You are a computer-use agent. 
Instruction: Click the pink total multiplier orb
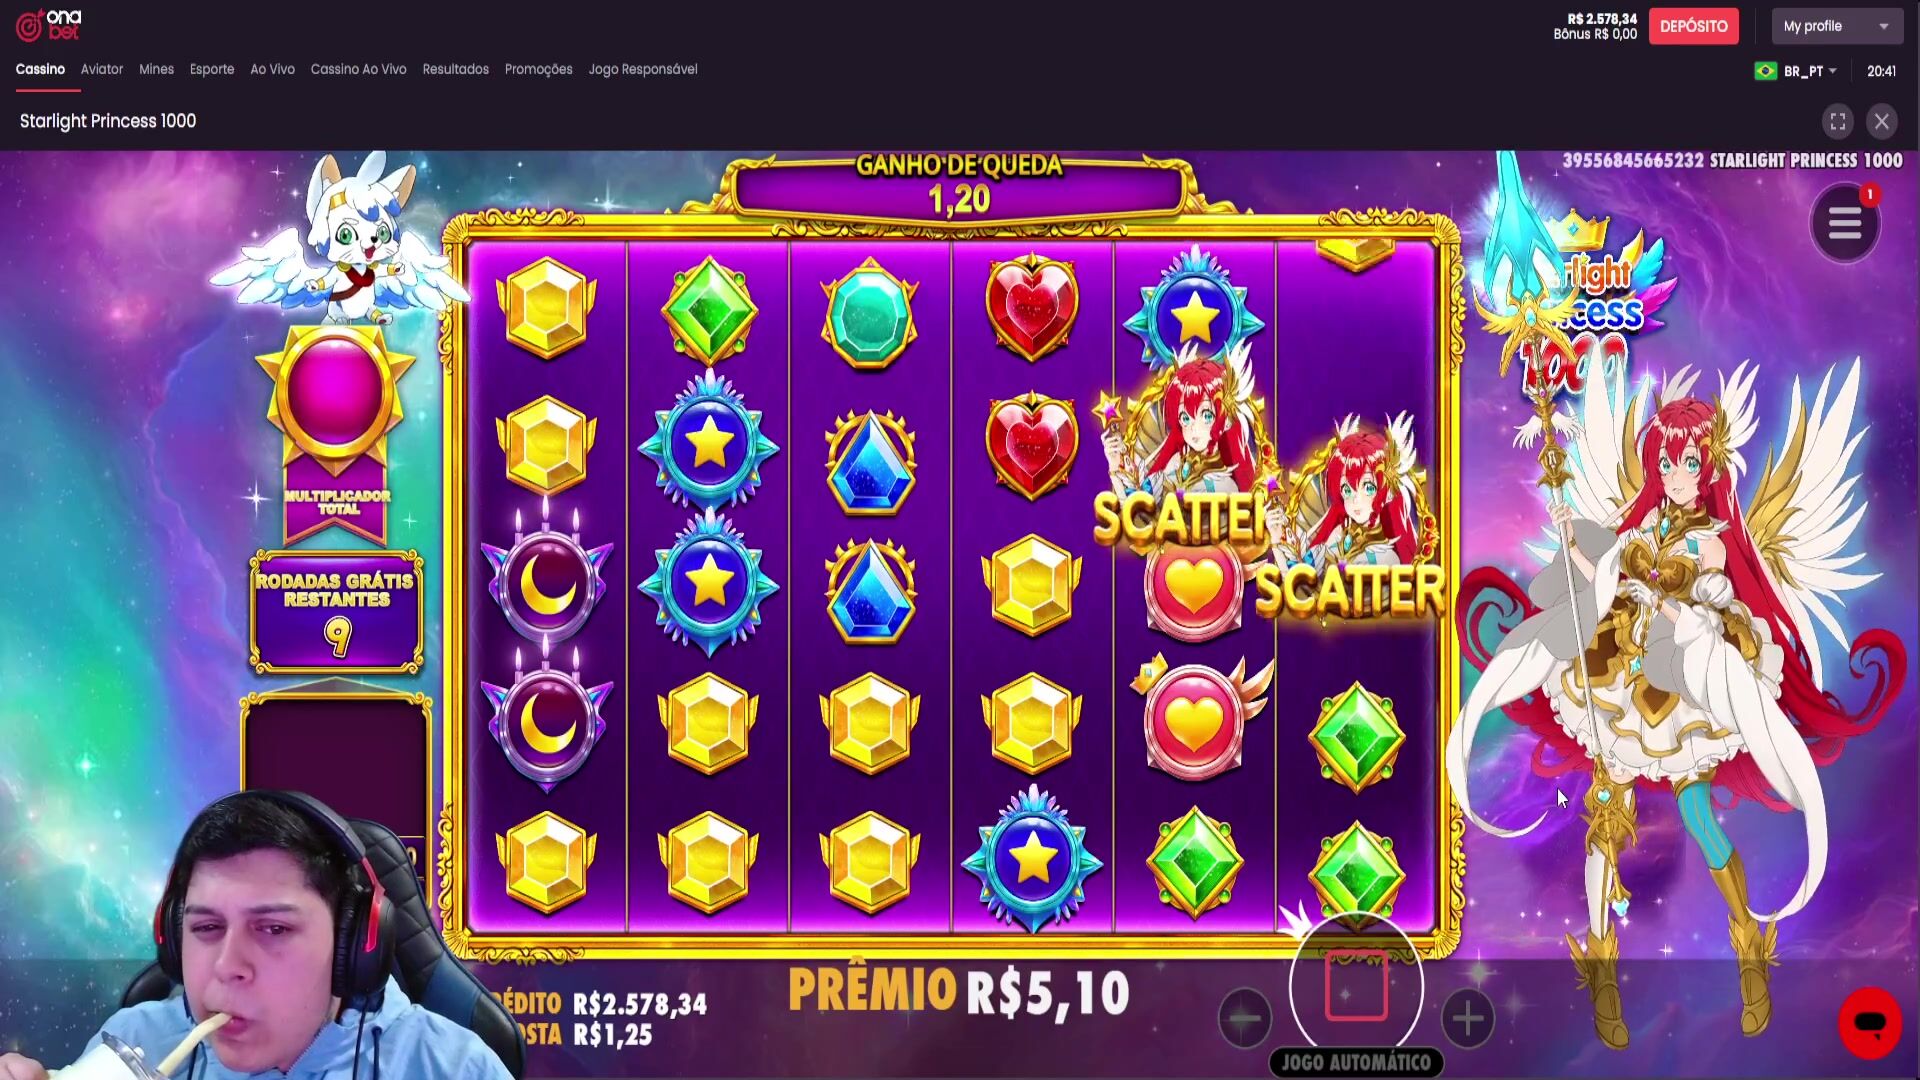[335, 392]
